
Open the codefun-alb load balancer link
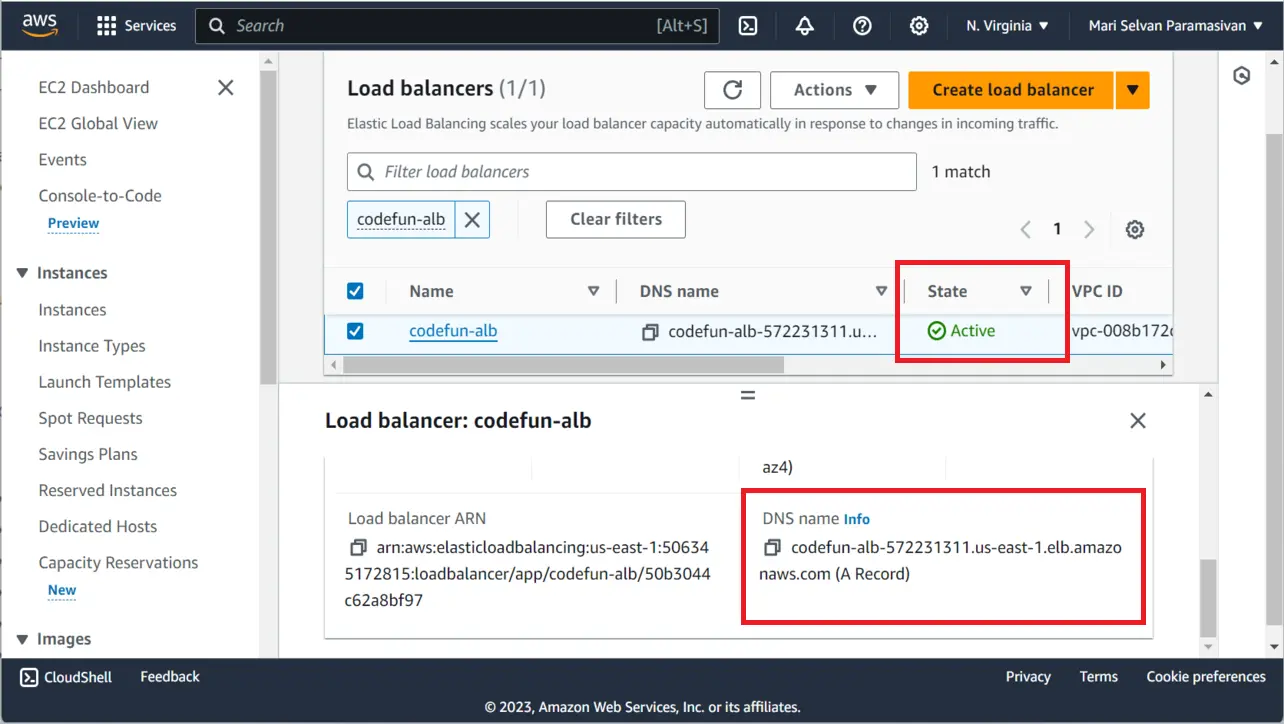(x=453, y=331)
